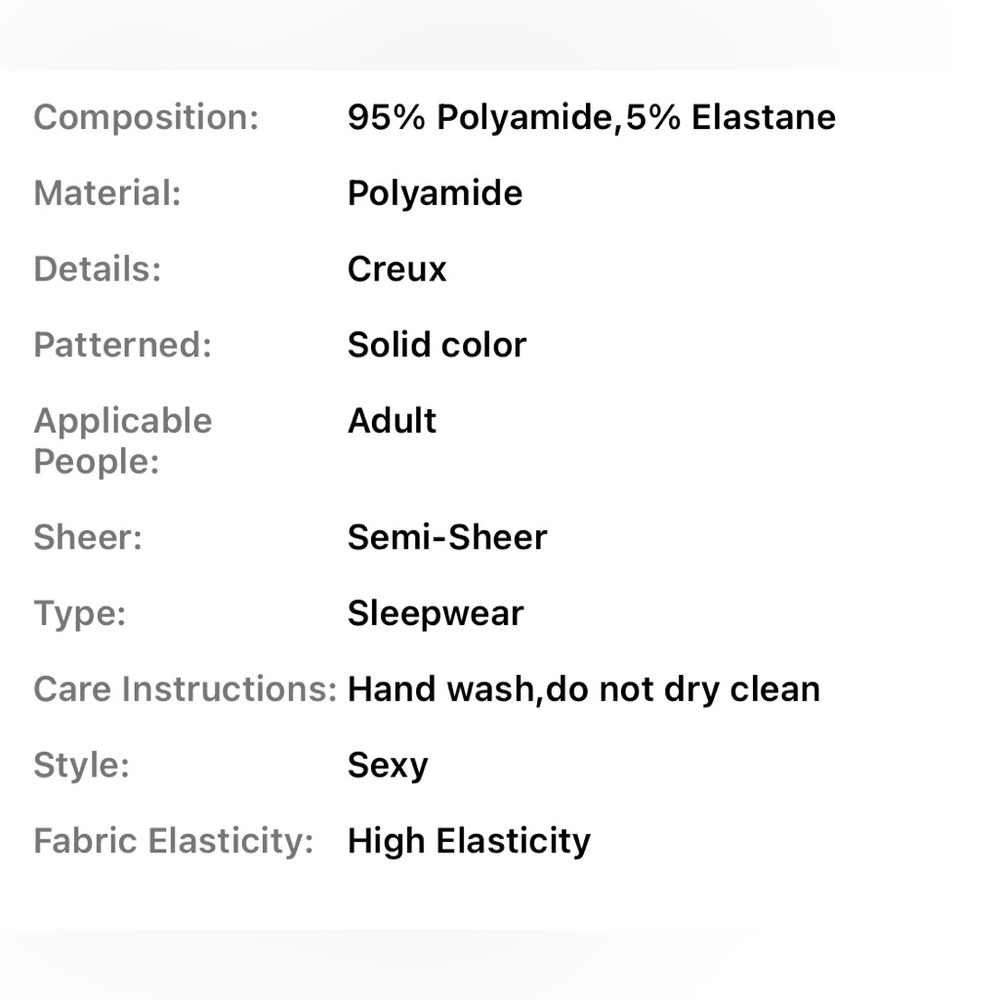Image resolution: width=1000 pixels, height=1000 pixels.
Task: Select the Patterned label
Action: [122, 344]
